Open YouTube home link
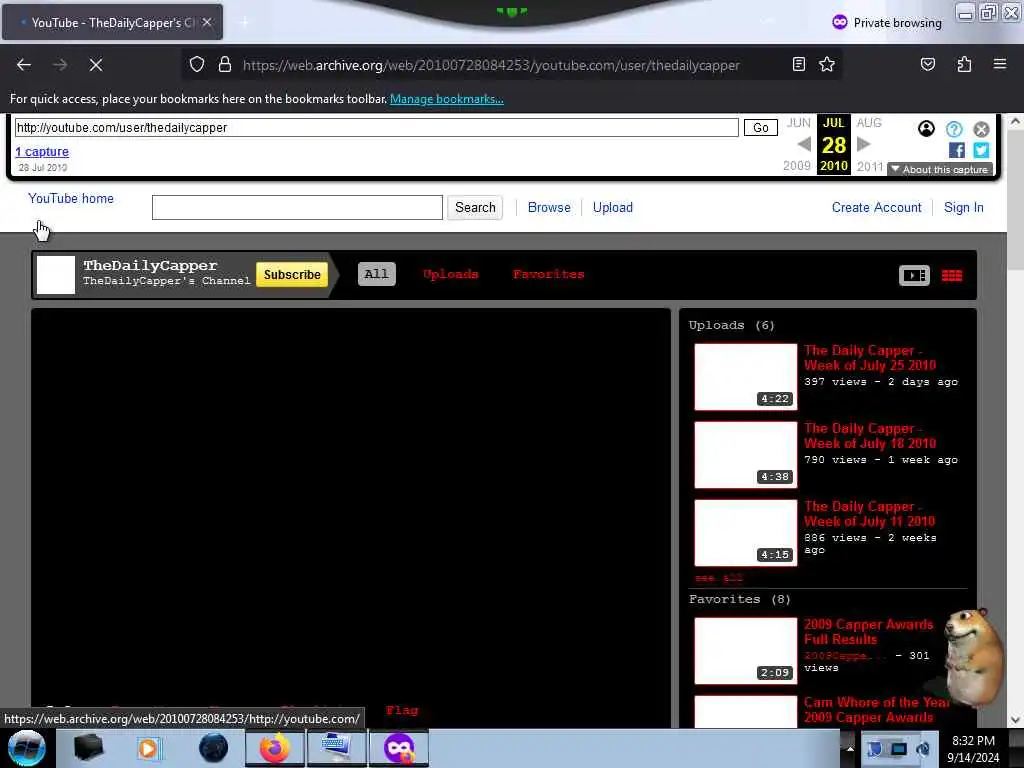The height and width of the screenshot is (768, 1024). coord(71,199)
